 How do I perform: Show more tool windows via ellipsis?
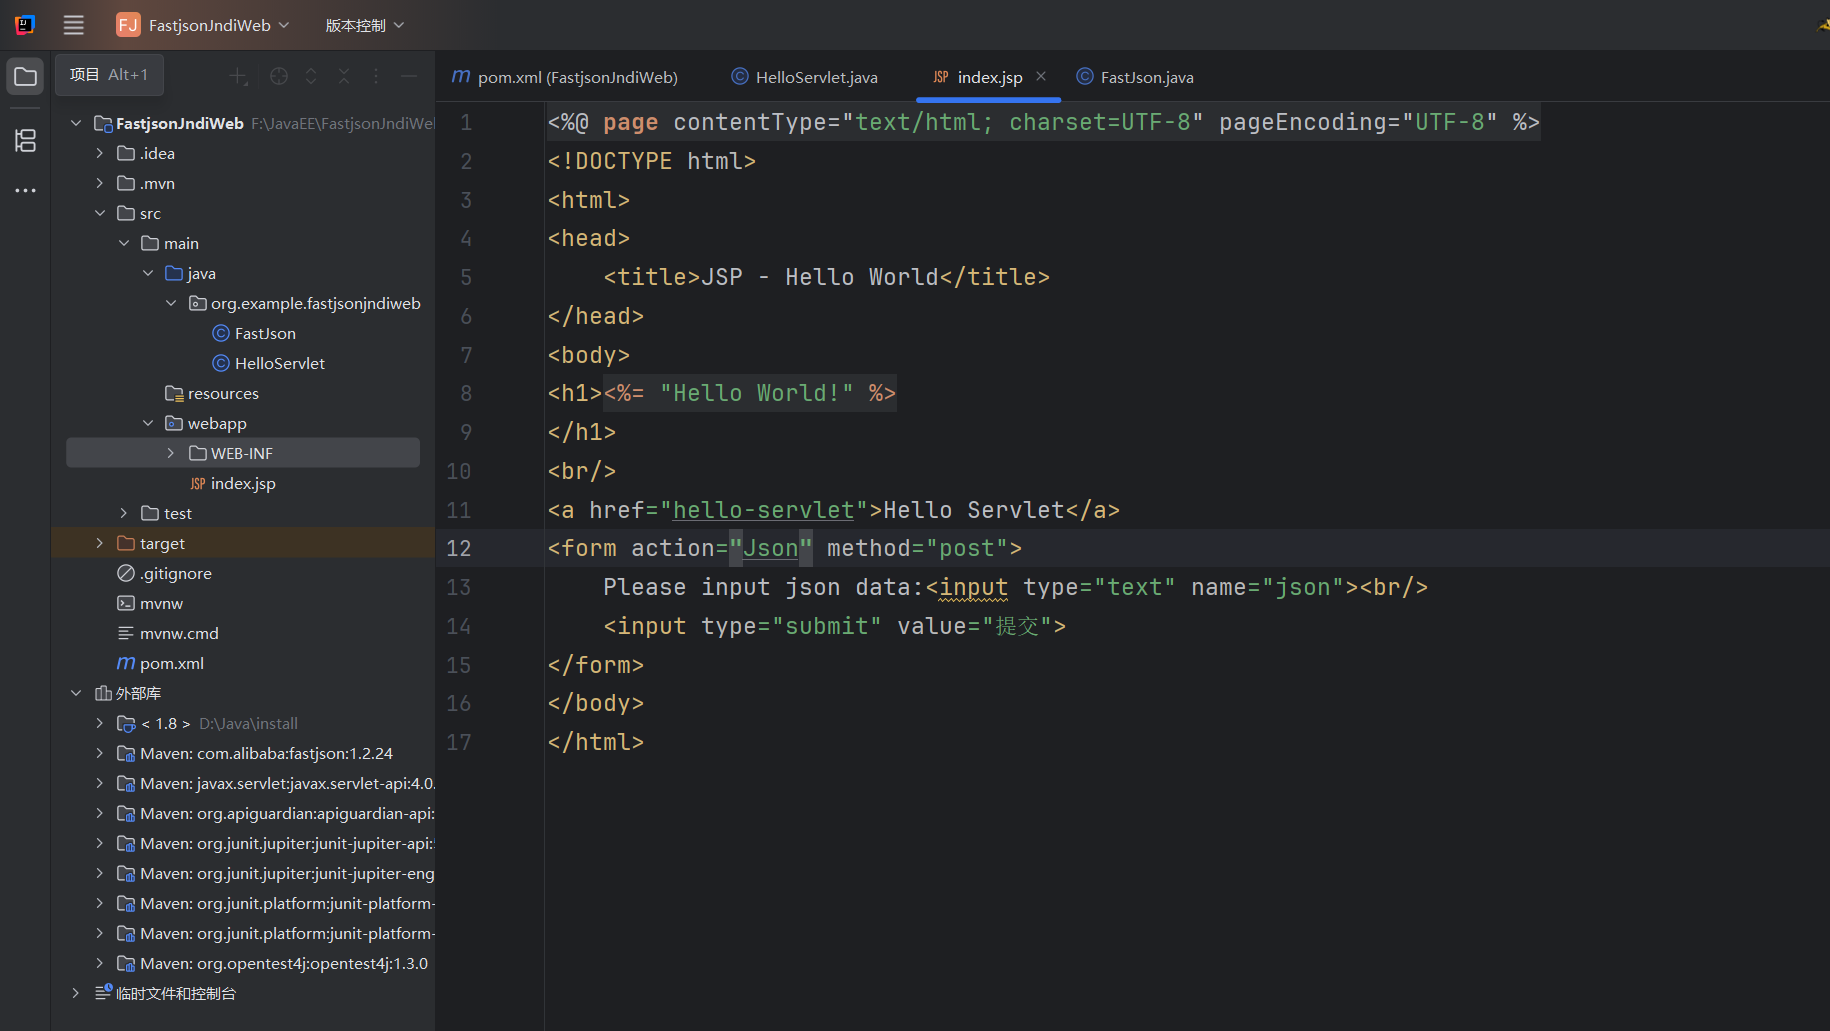click(x=25, y=190)
